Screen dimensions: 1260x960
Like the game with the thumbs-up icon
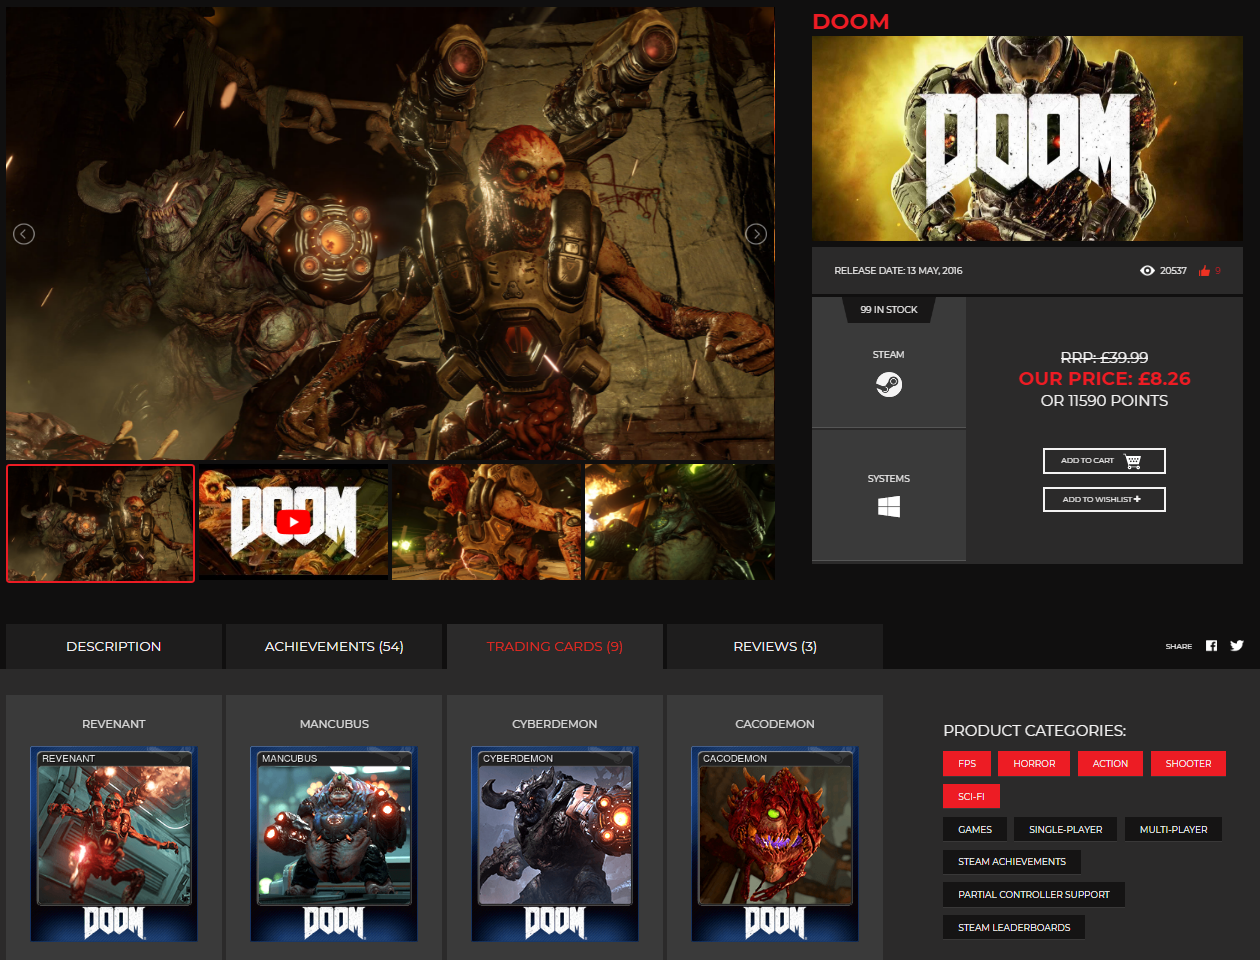[x=1205, y=271]
